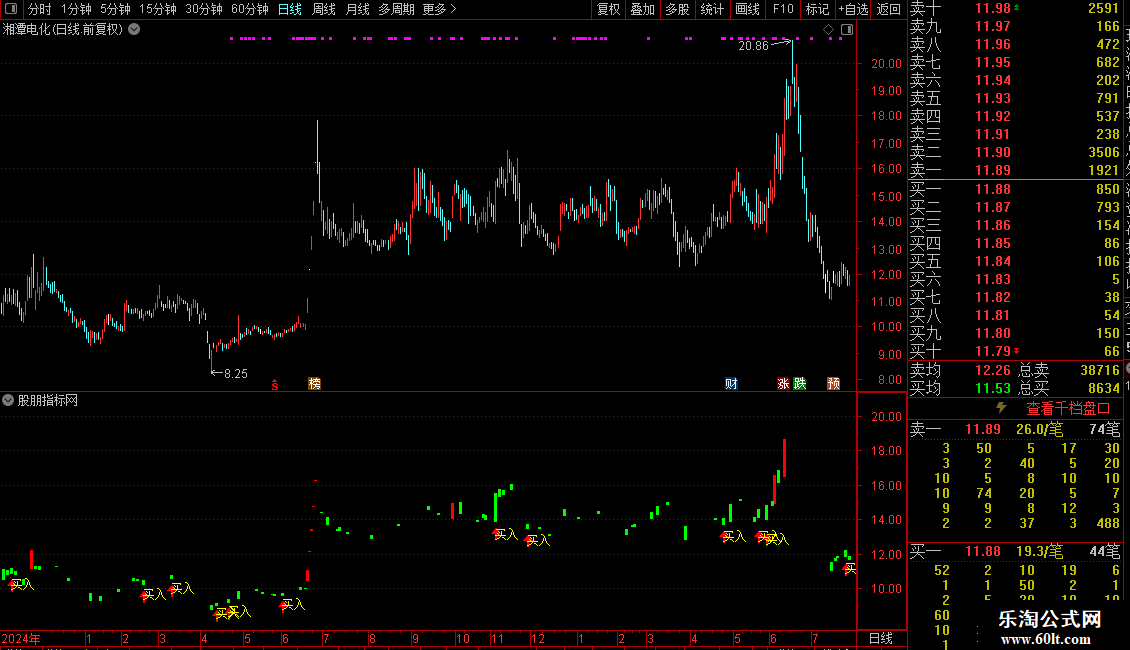Click 买一 19.3/笔 queue header
1130x650 pixels.
pos(1015,552)
